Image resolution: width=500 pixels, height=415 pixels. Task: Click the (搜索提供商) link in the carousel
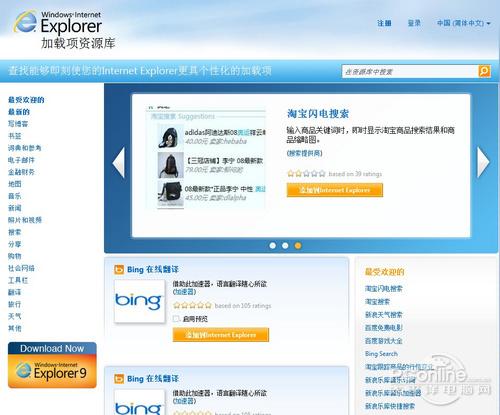coord(304,153)
